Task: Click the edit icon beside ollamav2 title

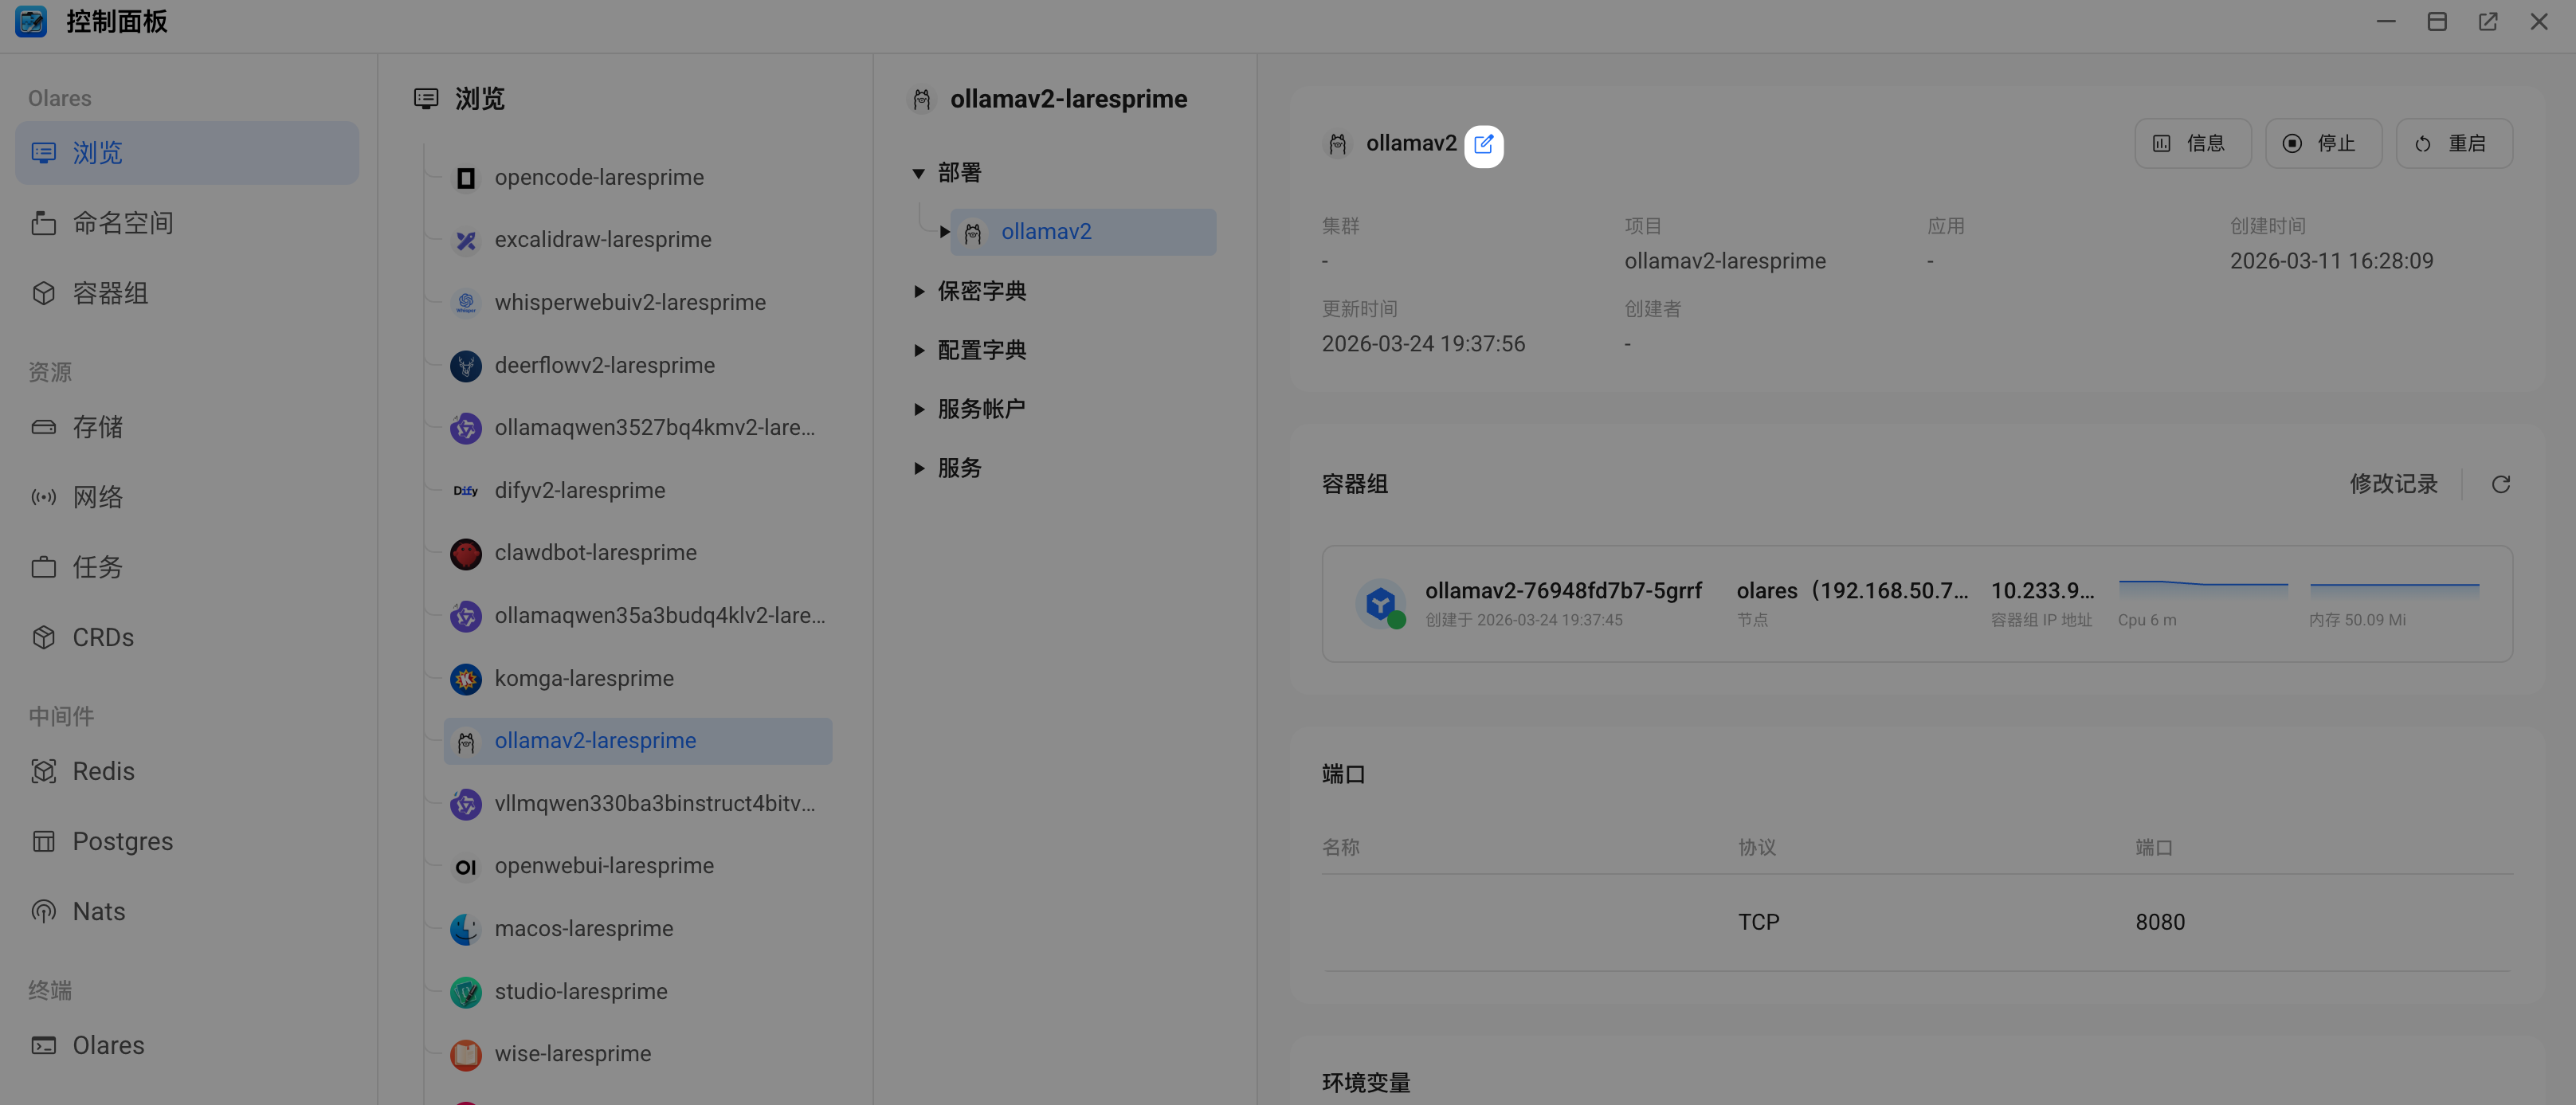Action: click(1483, 145)
